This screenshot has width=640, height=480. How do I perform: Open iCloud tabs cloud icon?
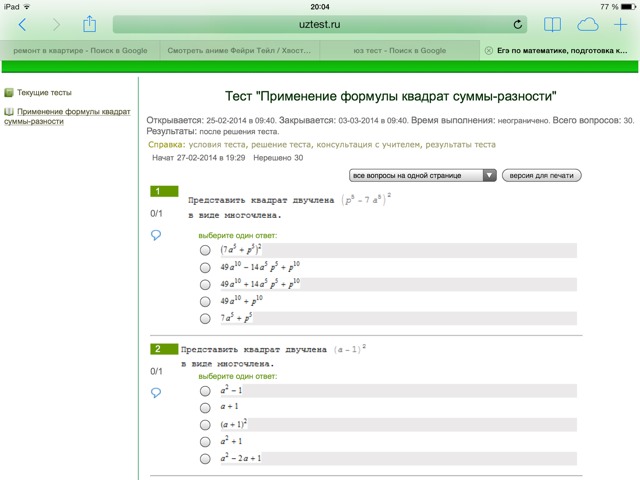(x=588, y=24)
